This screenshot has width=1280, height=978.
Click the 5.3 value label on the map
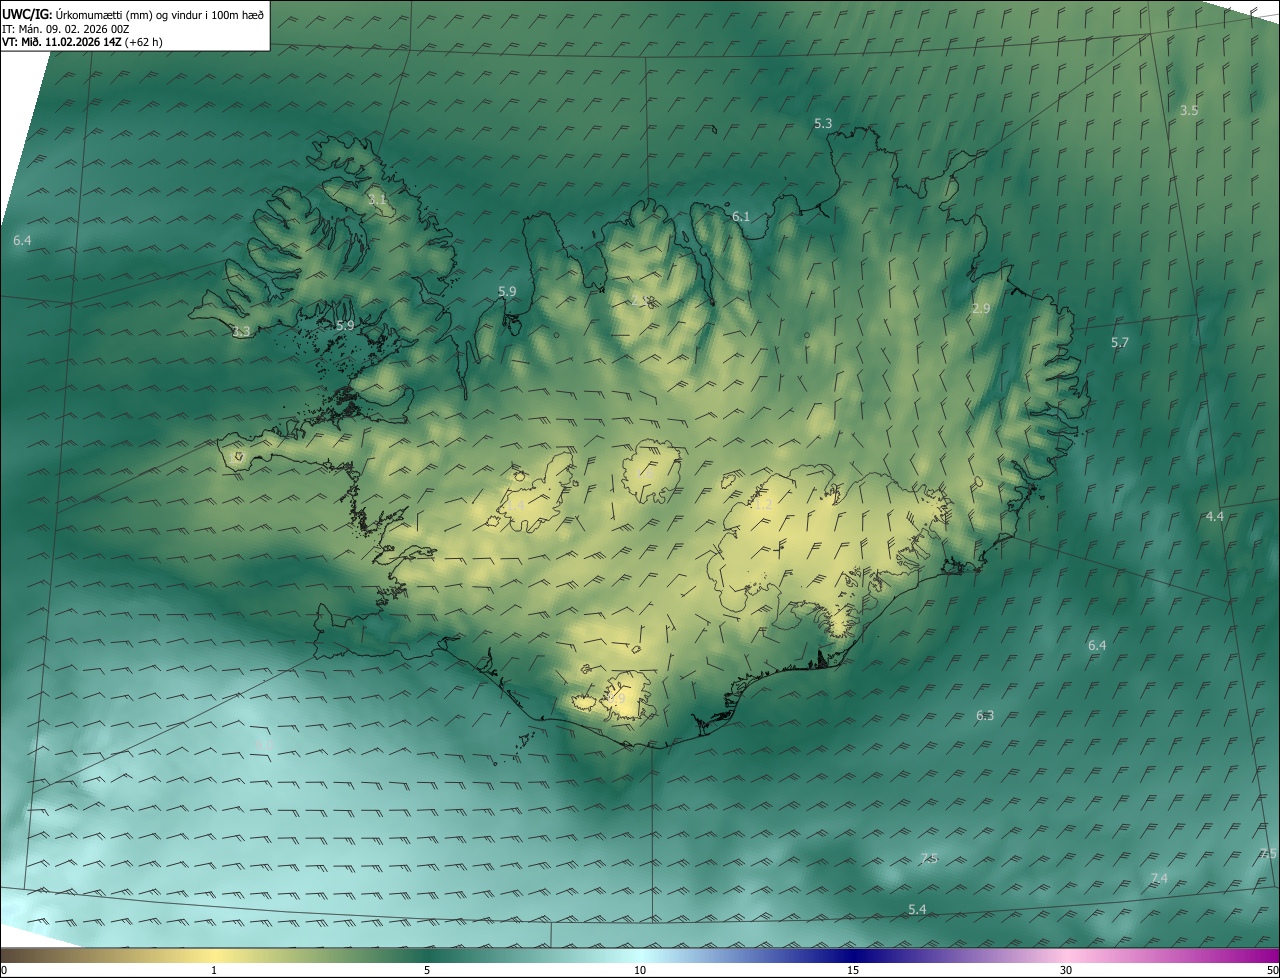[x=823, y=123]
